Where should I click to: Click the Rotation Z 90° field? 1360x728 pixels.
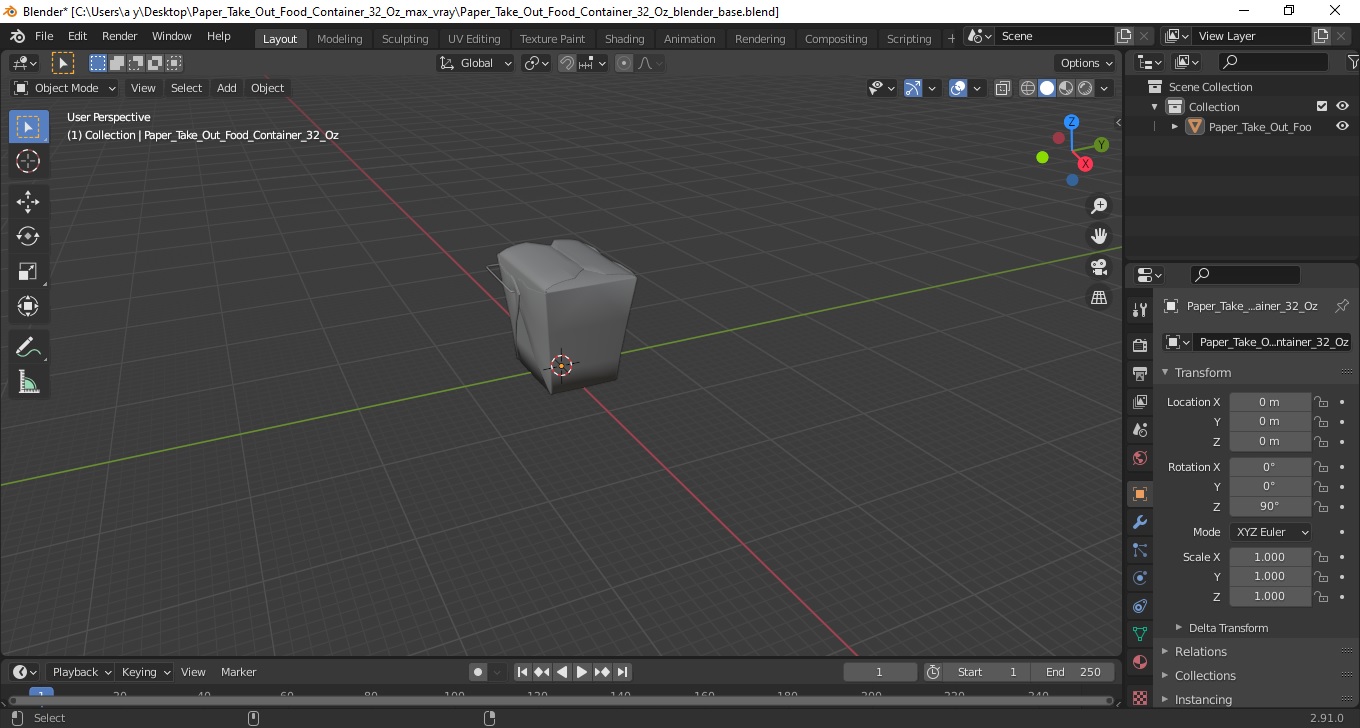point(1269,506)
